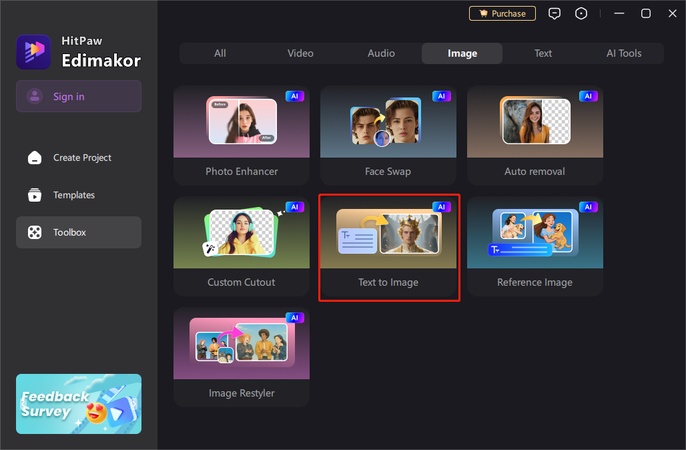The height and width of the screenshot is (450, 686).
Task: Switch to the Video tab
Action: pos(301,53)
